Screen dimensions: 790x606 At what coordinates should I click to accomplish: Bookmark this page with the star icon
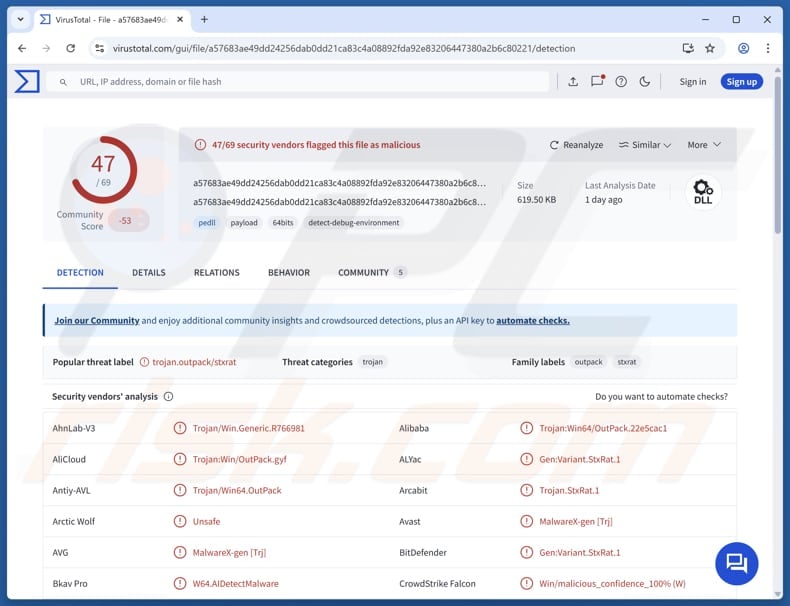tap(710, 48)
